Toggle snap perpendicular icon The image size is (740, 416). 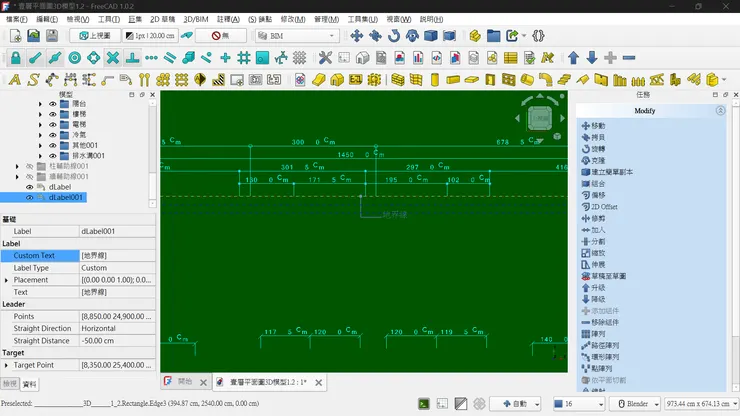coord(132,58)
